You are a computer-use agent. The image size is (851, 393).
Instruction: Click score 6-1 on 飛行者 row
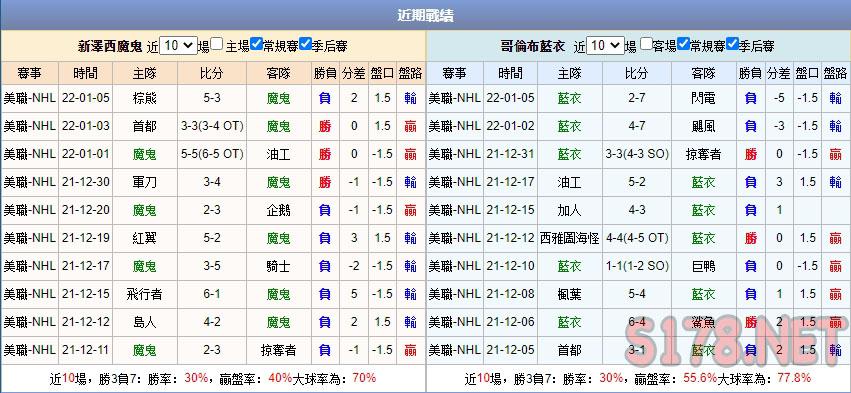212,294
